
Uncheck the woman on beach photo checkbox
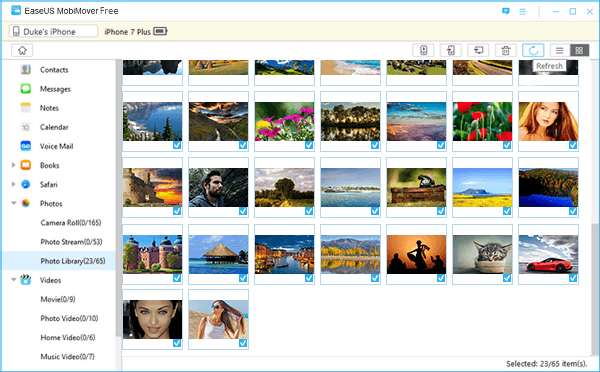(x=243, y=343)
